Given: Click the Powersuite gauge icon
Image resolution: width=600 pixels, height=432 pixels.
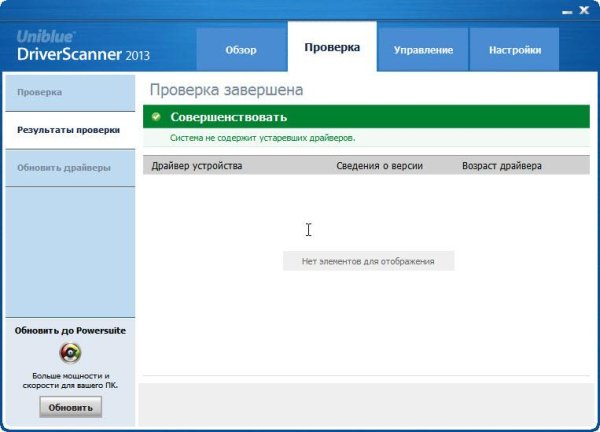Looking at the screenshot, I should click(70, 352).
